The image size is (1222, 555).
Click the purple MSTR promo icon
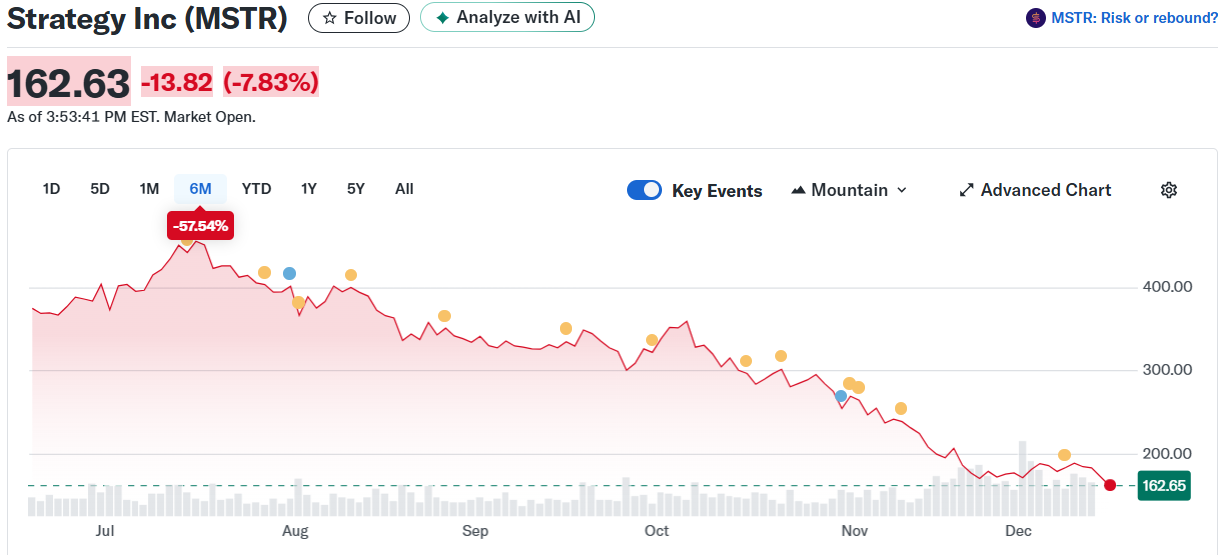coord(1036,18)
